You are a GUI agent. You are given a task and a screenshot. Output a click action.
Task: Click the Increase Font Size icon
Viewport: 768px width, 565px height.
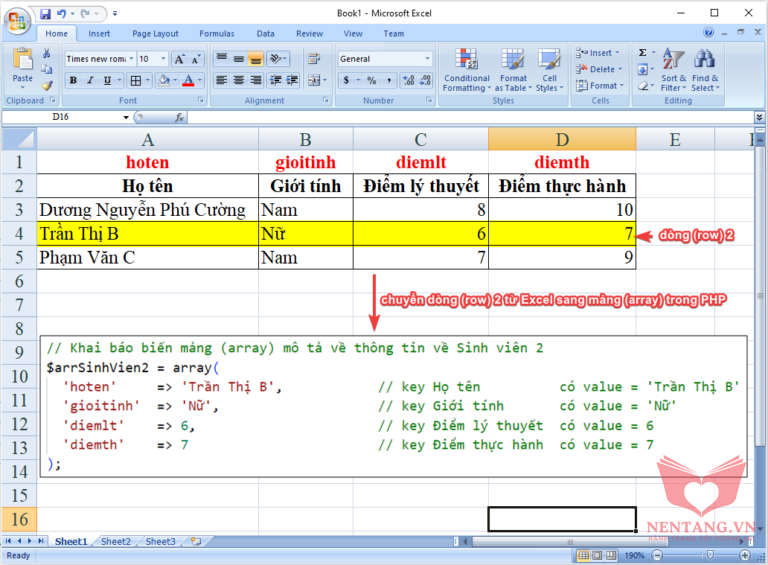pyautogui.click(x=179, y=59)
